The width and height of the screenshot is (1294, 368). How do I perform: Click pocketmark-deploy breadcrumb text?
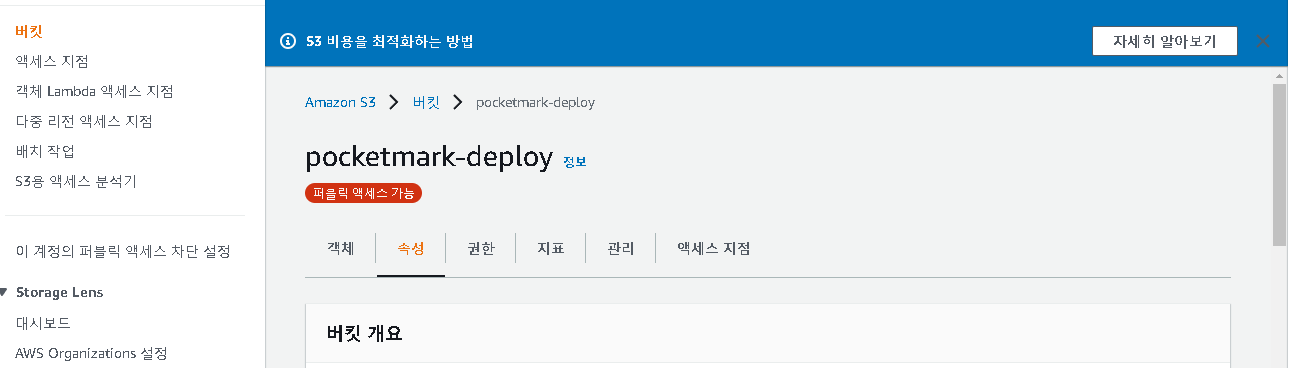(x=535, y=102)
